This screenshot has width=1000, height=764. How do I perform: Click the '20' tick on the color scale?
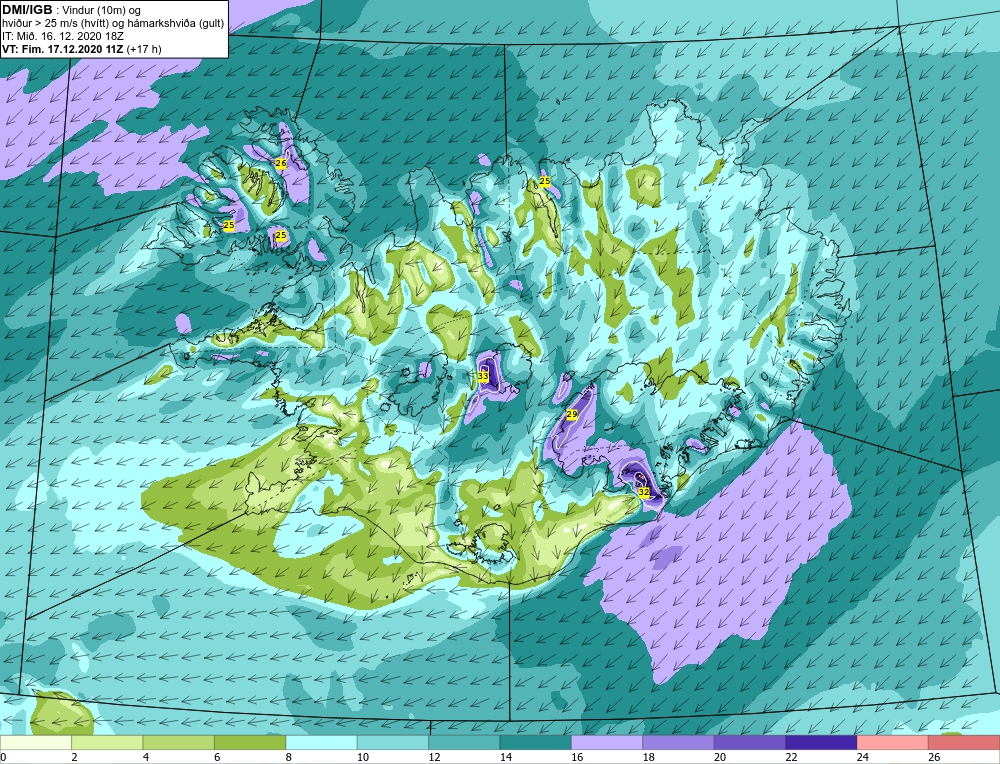[720, 757]
